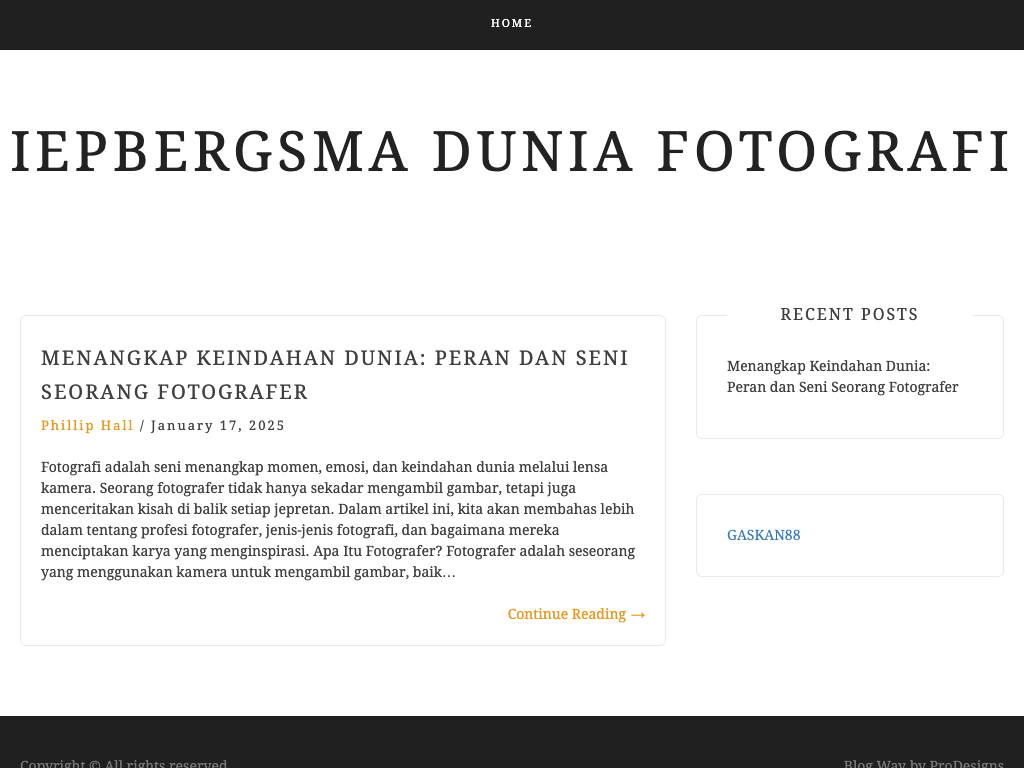The width and height of the screenshot is (1024, 768).
Task: Visit the GASKAN88 sidebar link
Action: 763,535
